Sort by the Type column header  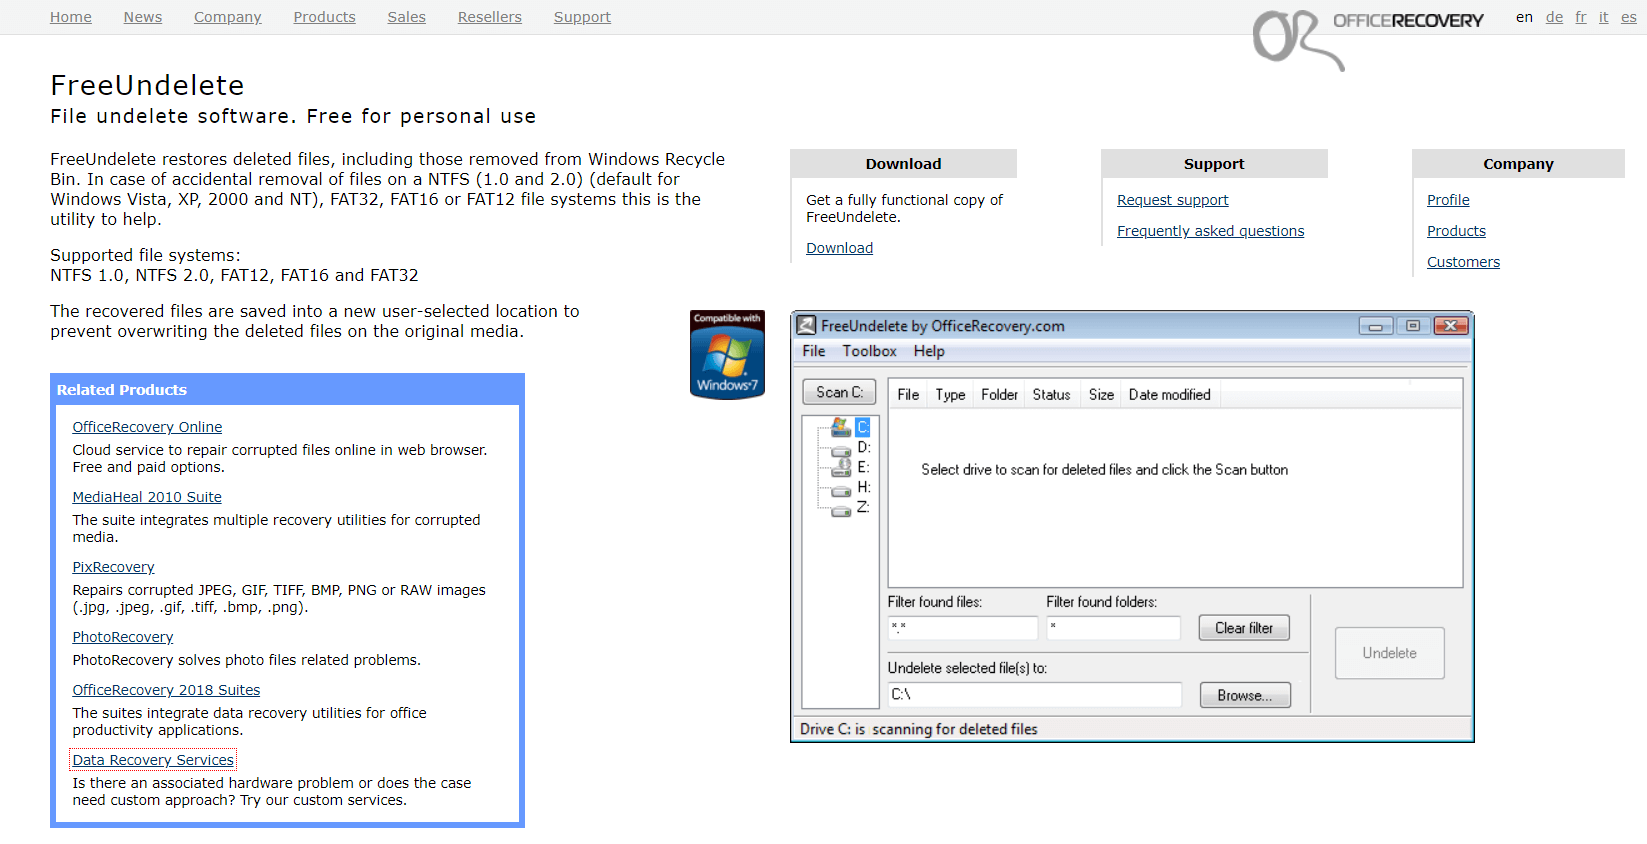(x=950, y=395)
